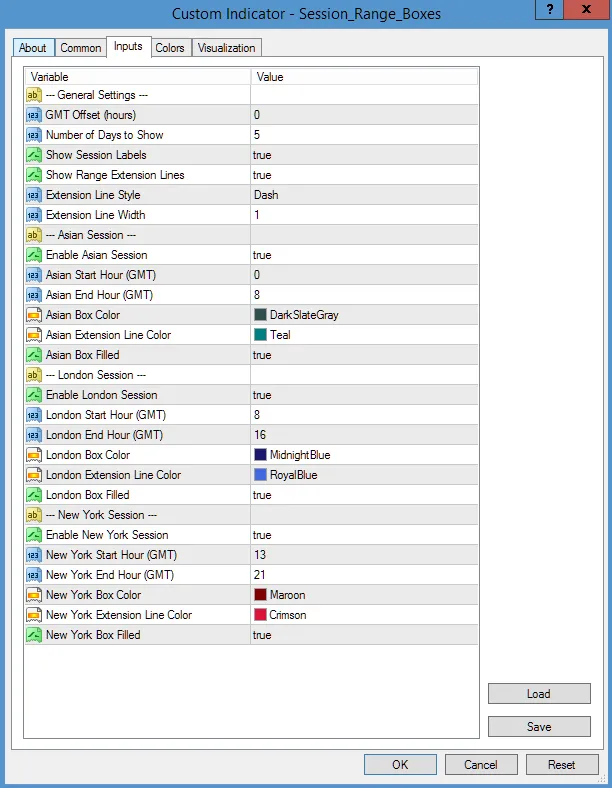Click the icon beside Asian Start Hour (GMT)
612x788 pixels.
click(34, 275)
